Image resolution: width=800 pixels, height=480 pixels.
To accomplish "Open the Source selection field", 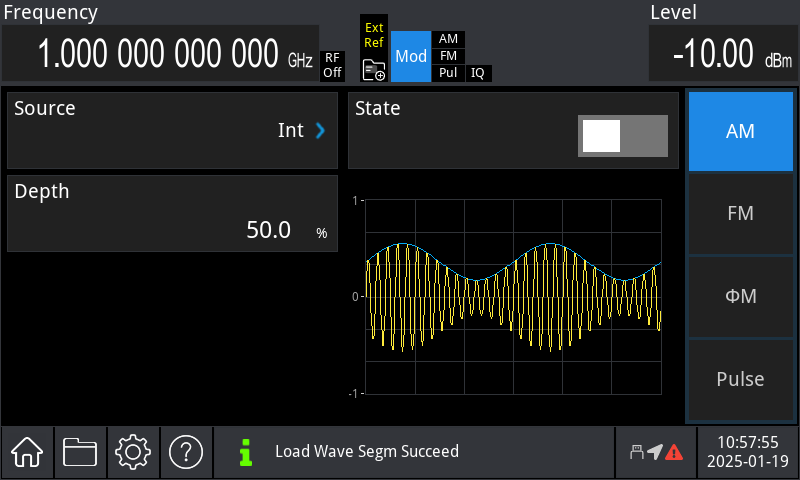I will click(172, 130).
